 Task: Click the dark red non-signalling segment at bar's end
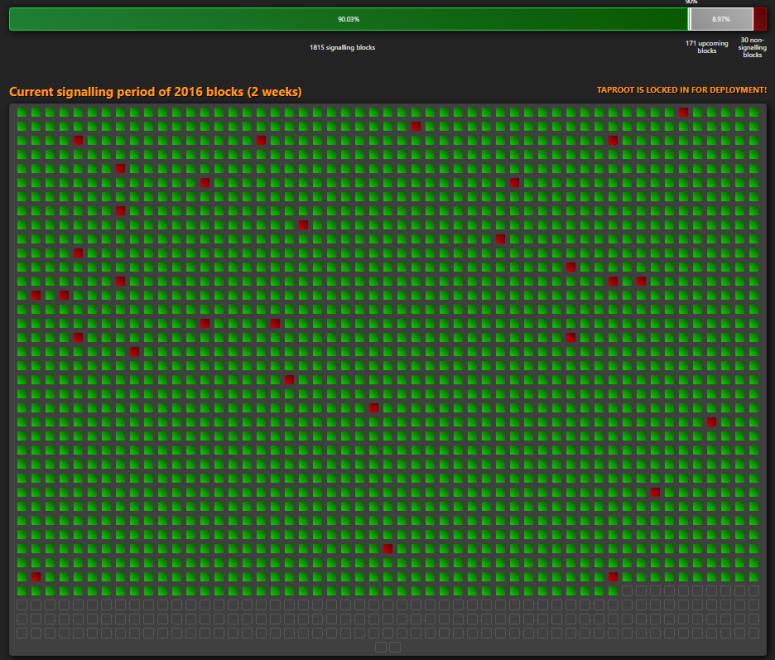click(x=760, y=19)
